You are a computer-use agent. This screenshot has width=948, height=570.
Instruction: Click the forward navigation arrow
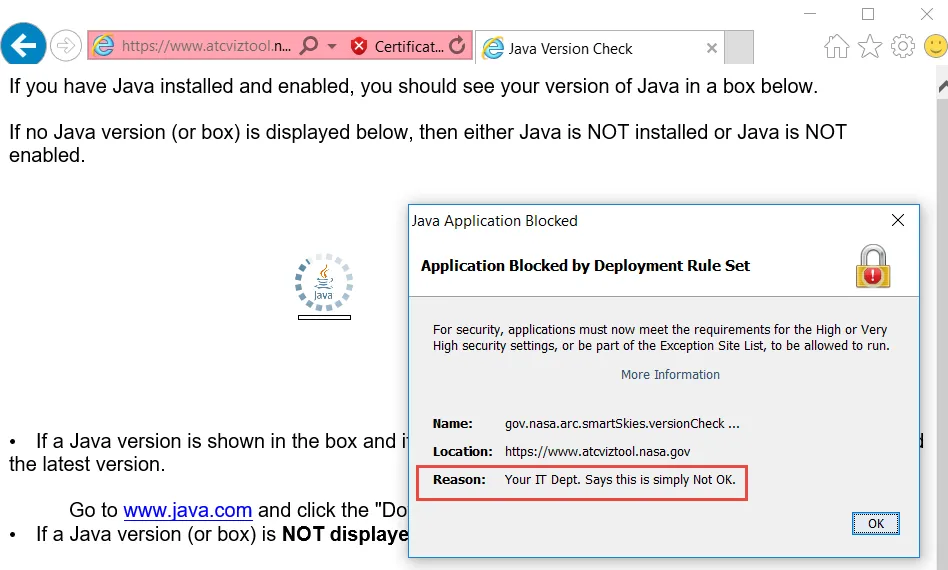point(65,45)
